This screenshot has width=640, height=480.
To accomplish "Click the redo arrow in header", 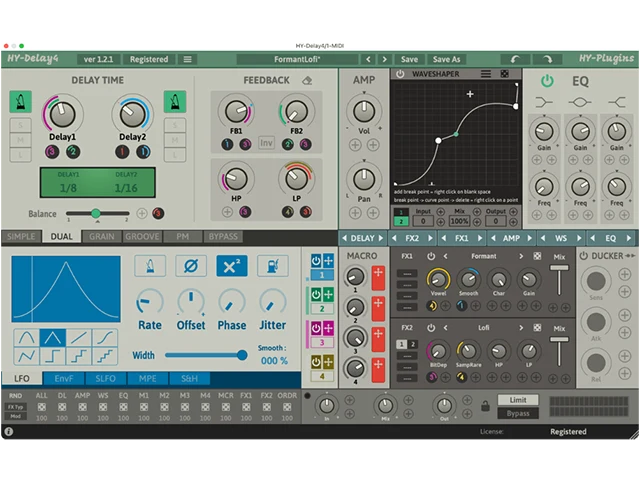I will pos(547,59).
